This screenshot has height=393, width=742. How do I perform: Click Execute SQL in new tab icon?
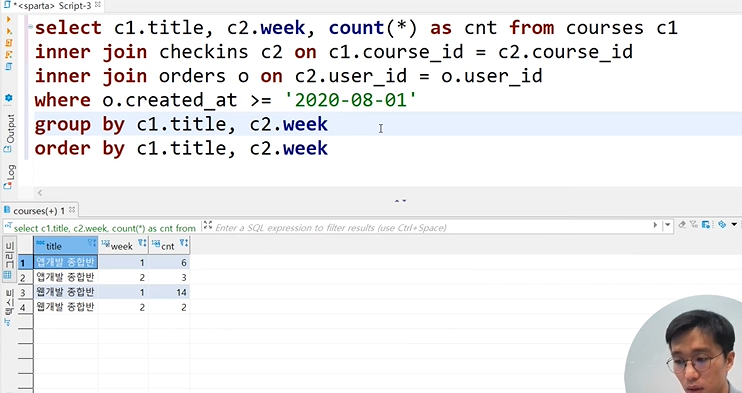(x=9, y=31)
